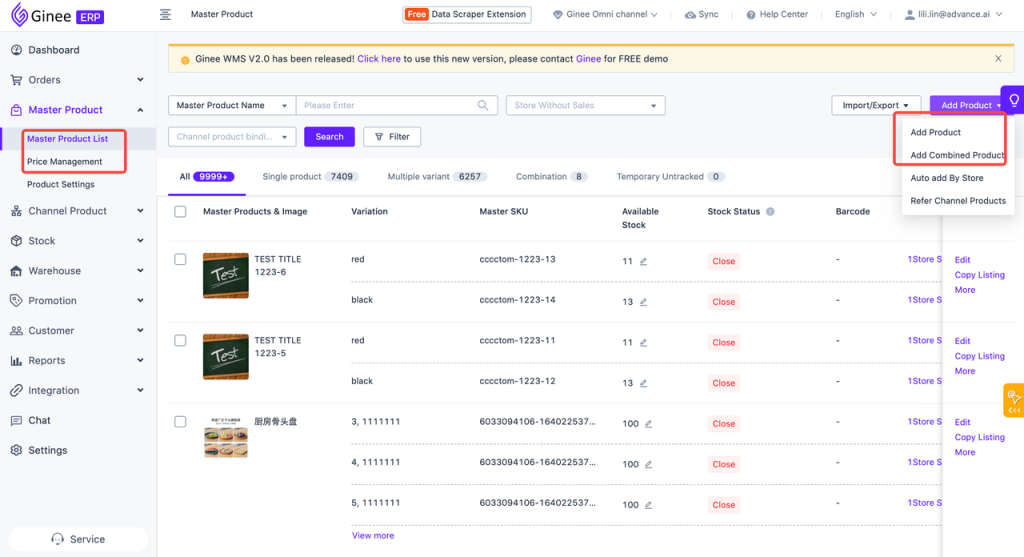Click the Warehouse icon in sidebar
Image resolution: width=1024 pixels, height=557 pixels.
(x=16, y=271)
